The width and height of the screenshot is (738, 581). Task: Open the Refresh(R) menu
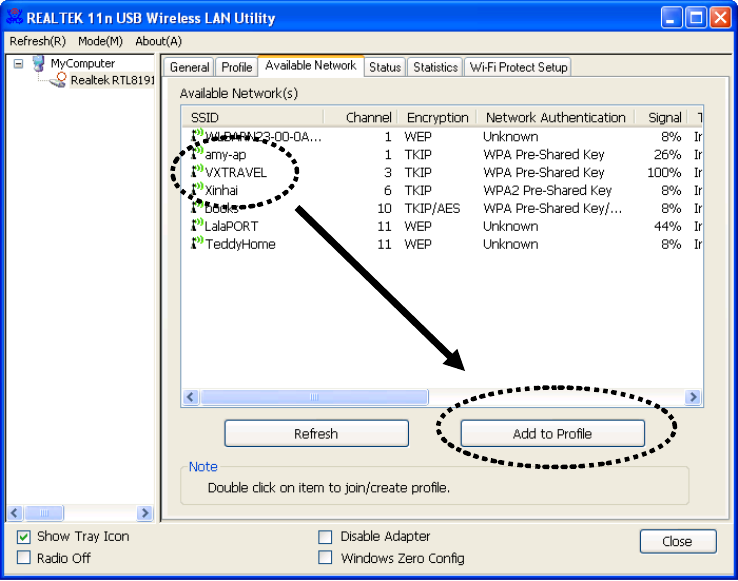[38, 41]
